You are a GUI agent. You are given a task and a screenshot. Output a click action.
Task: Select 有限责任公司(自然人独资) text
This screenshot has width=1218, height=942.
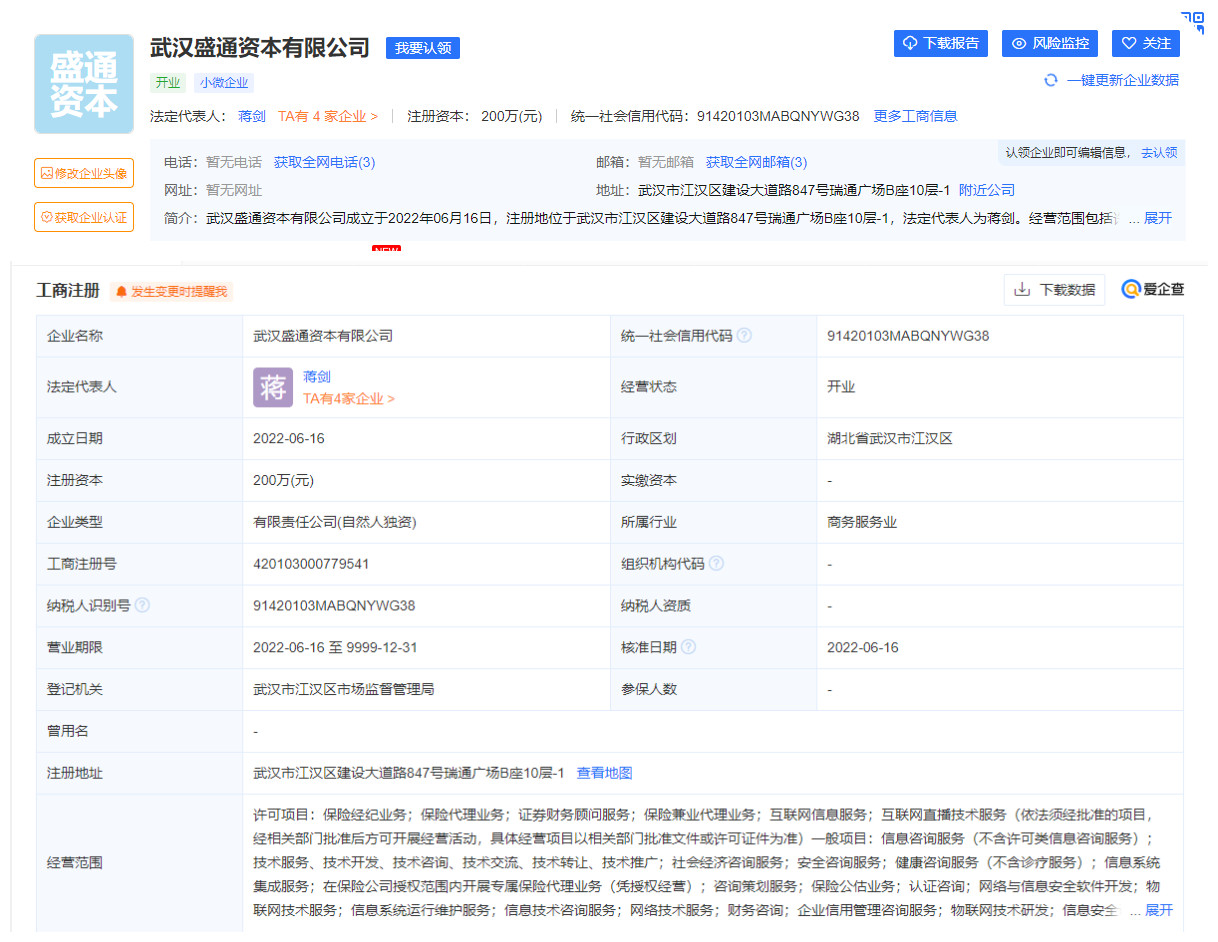335,522
